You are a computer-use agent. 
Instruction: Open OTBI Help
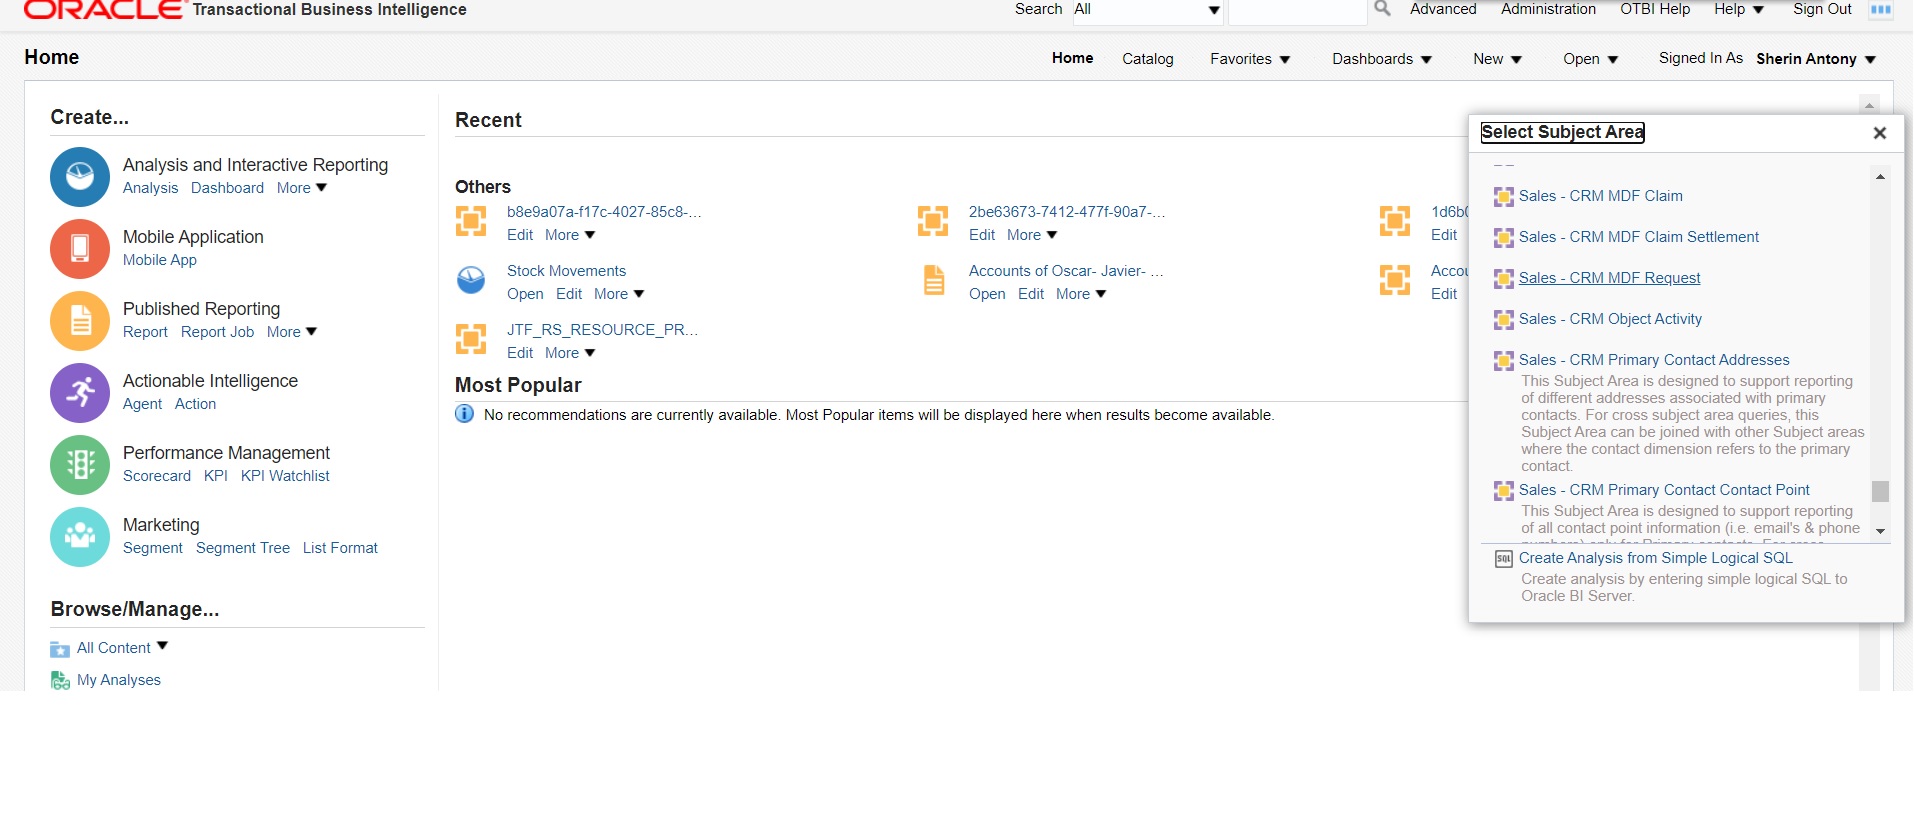click(1655, 9)
